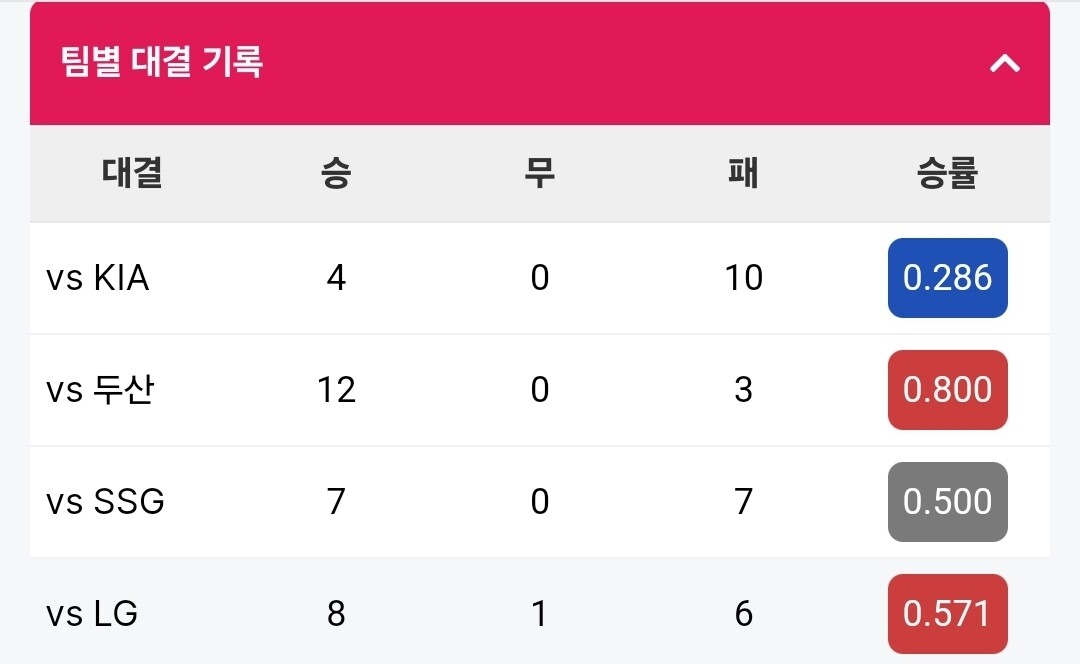1080x664 pixels.
Task: Open the vs 두산 matchup row
Action: point(540,390)
